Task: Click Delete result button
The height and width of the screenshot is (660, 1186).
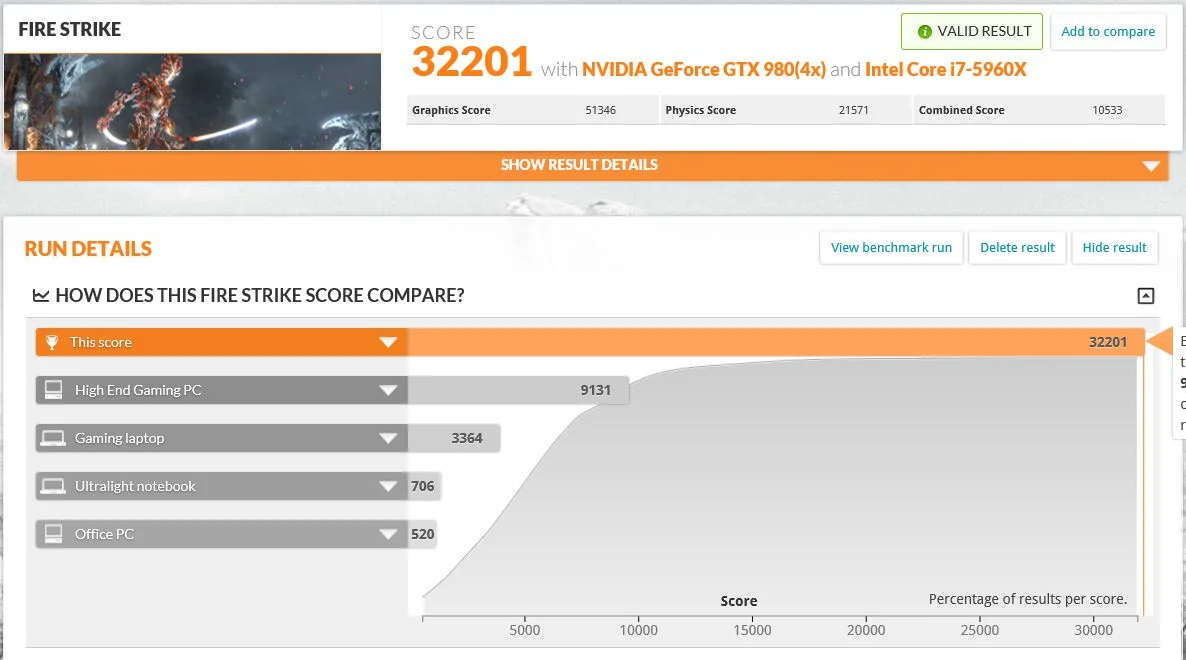Action: [1017, 248]
